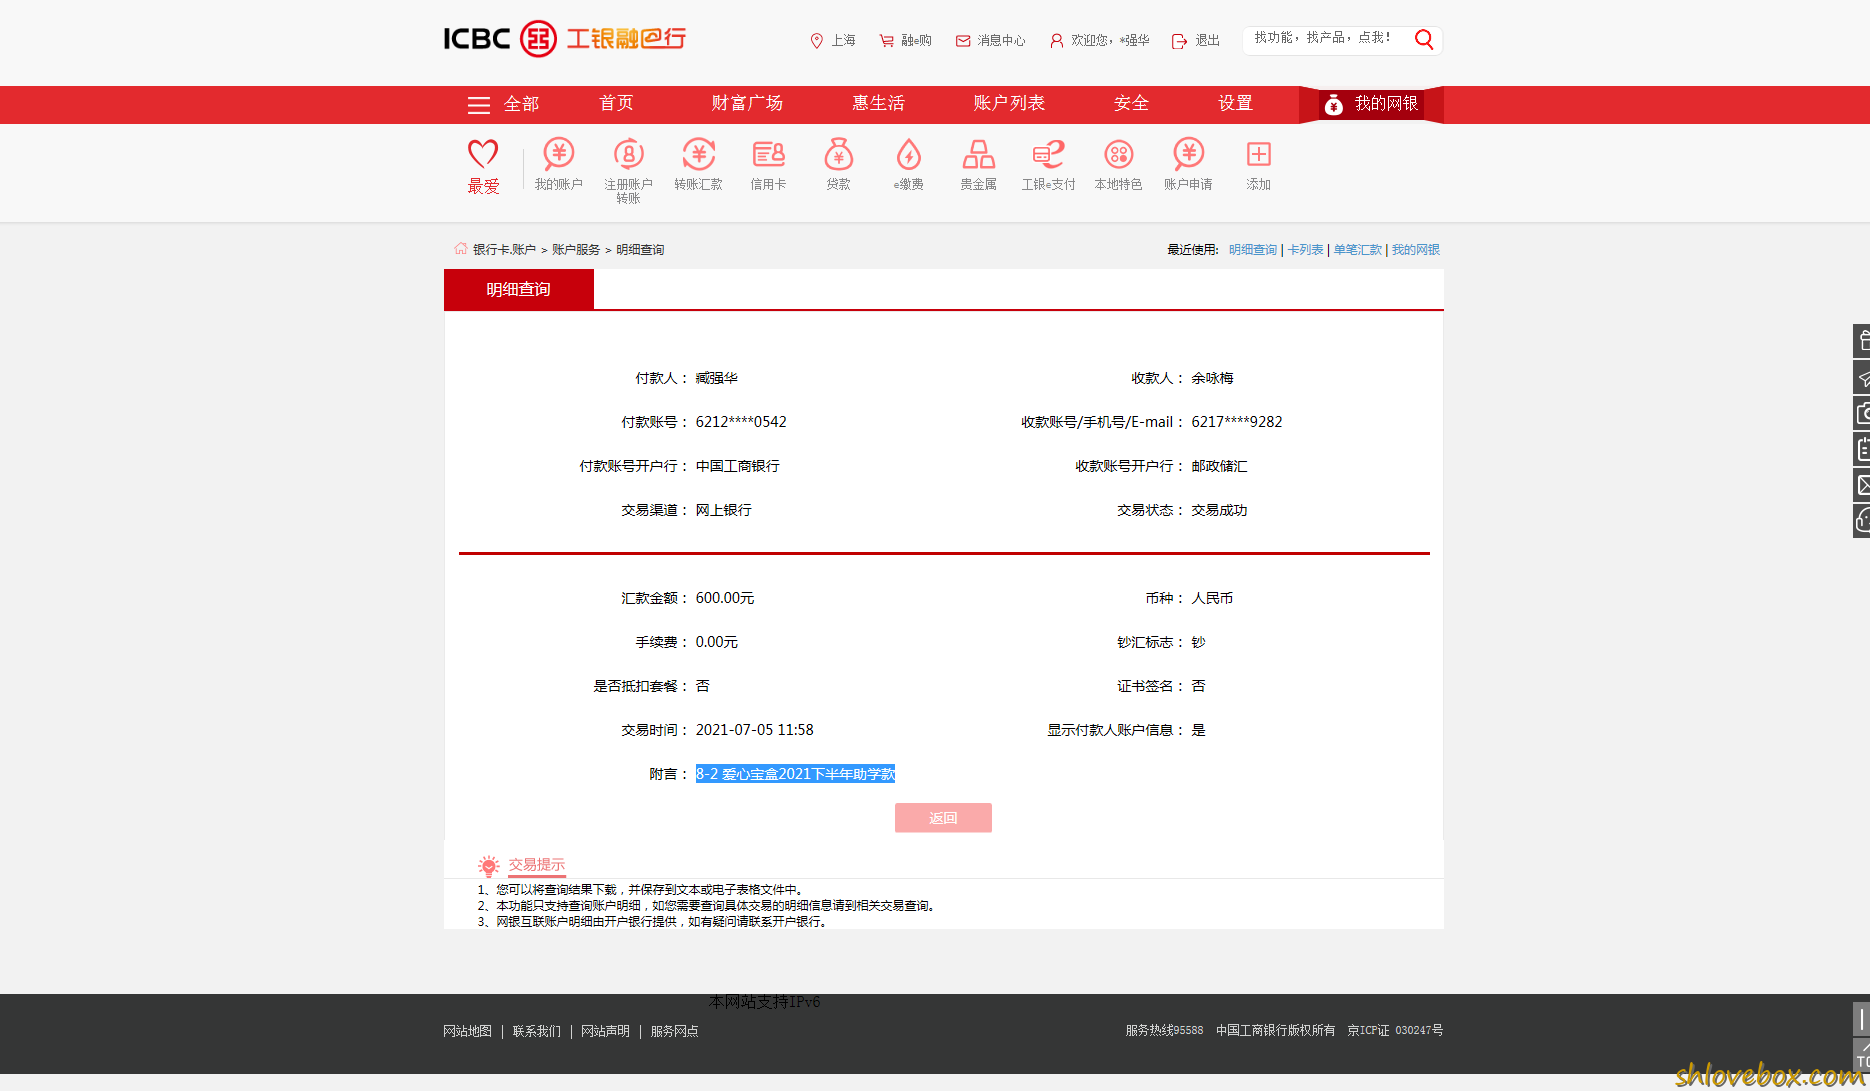The image size is (1870, 1091).
Task: Click the ICBC logo
Action: tap(565, 39)
